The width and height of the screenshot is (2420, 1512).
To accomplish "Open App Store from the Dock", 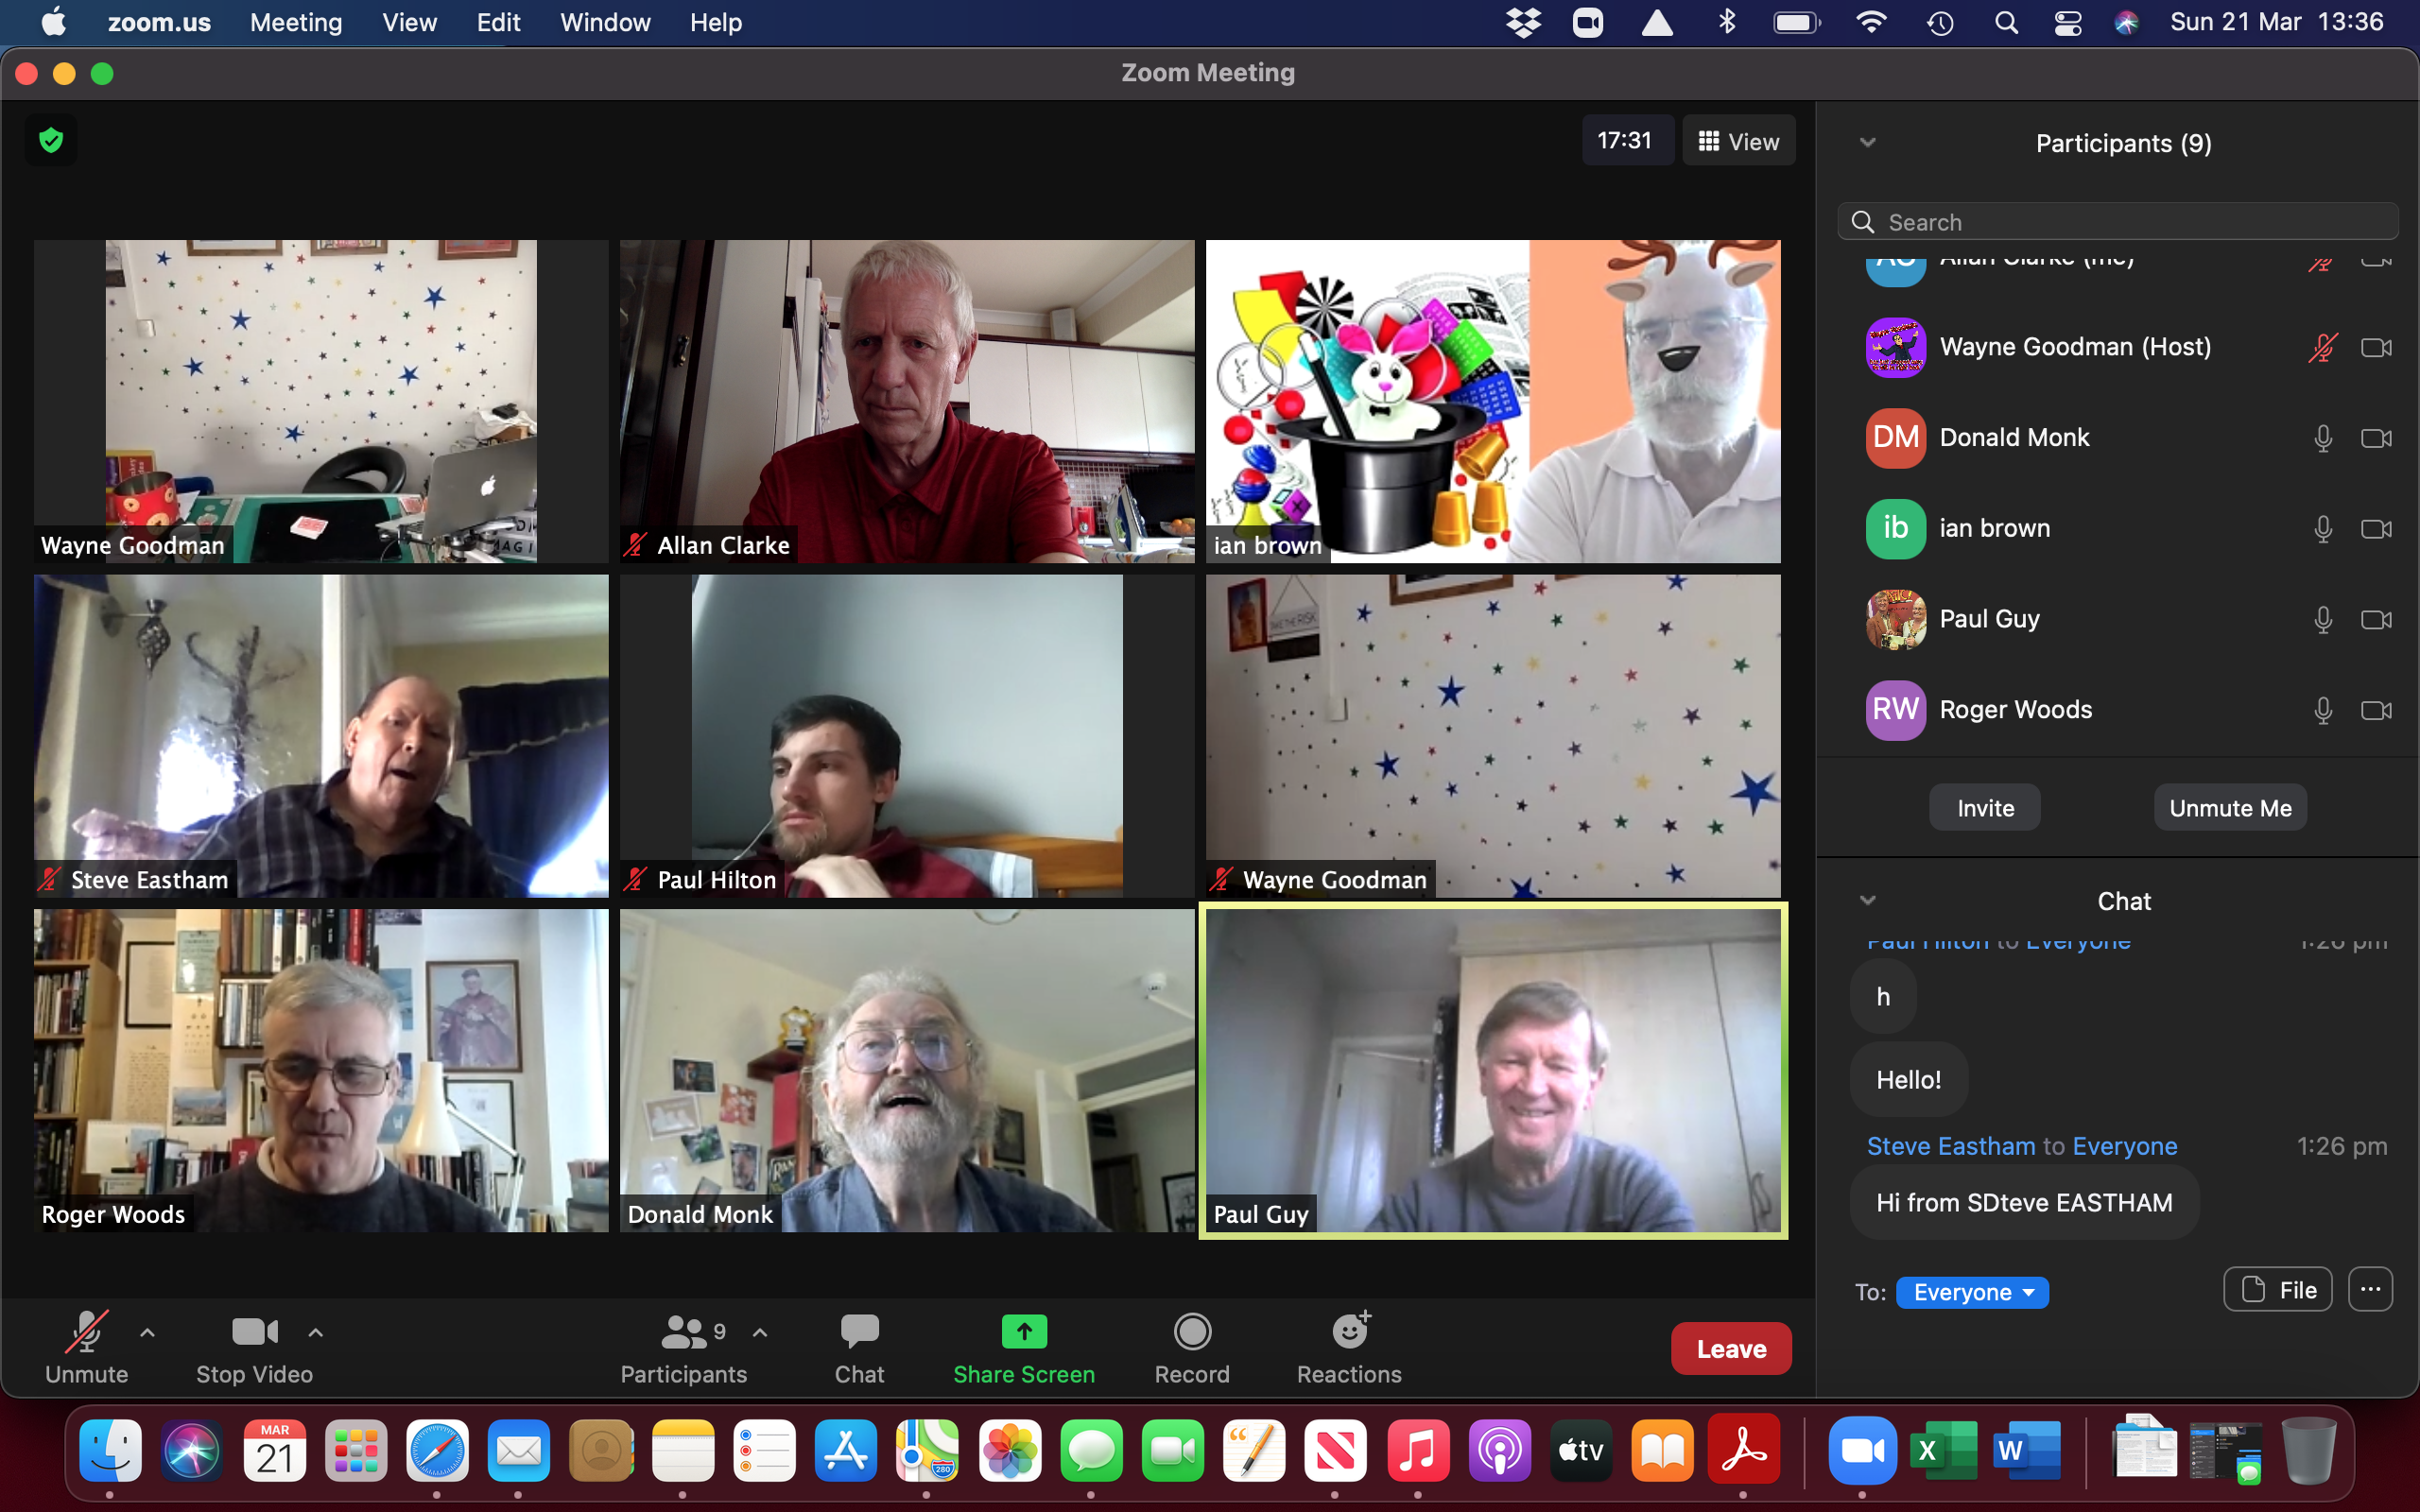I will coord(846,1450).
